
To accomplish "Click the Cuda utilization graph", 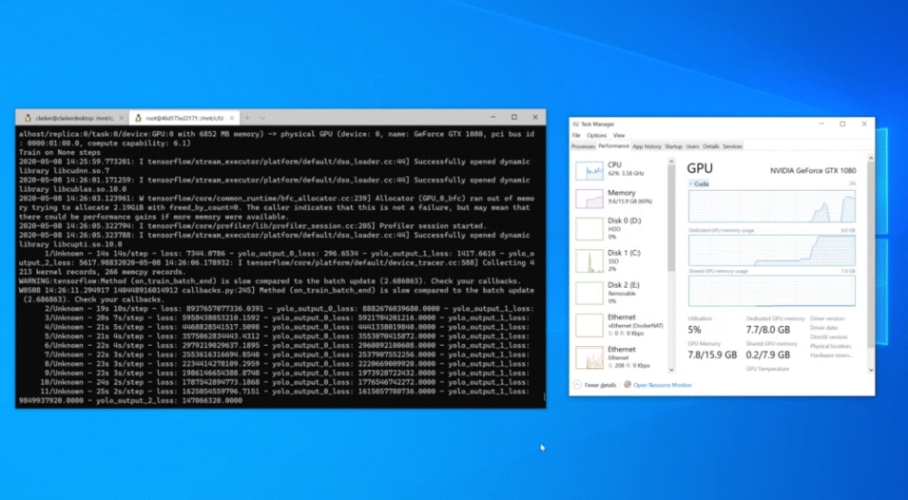I will tap(771, 206).
